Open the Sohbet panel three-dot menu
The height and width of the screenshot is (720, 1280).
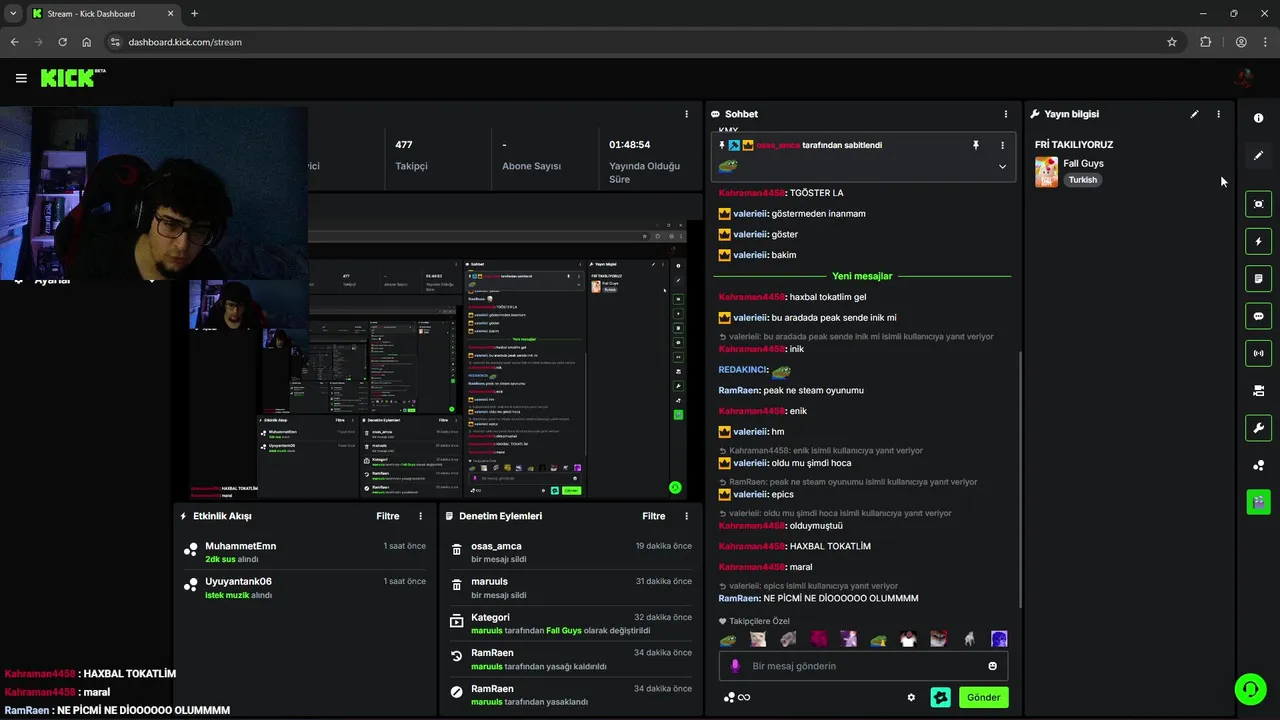coord(1006,114)
